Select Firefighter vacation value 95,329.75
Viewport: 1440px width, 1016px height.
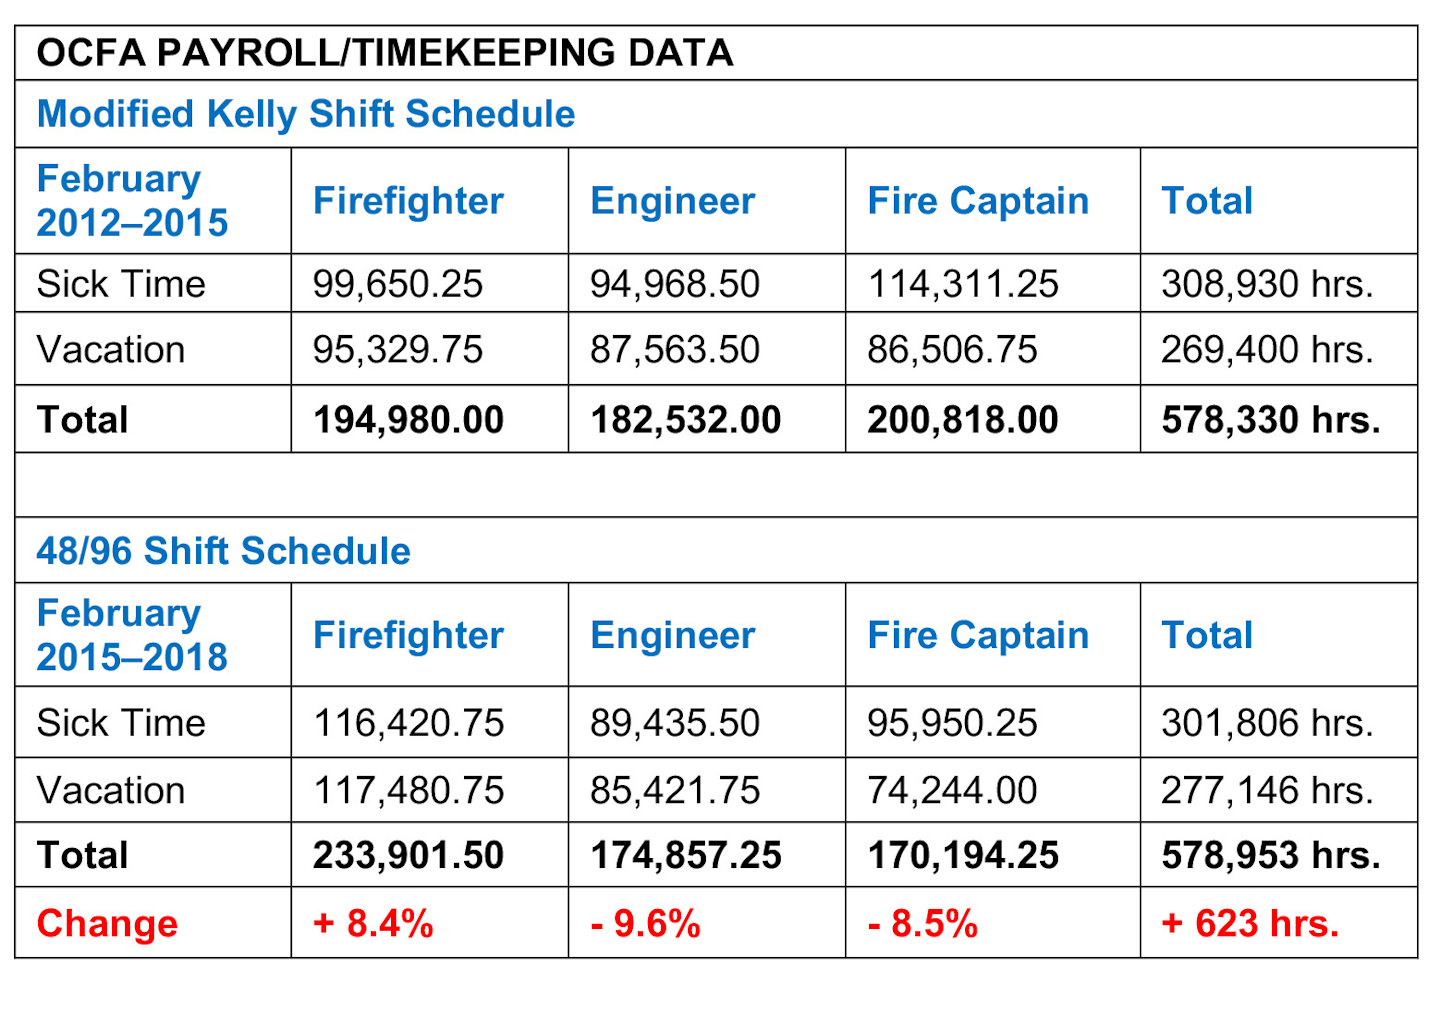tap(398, 349)
